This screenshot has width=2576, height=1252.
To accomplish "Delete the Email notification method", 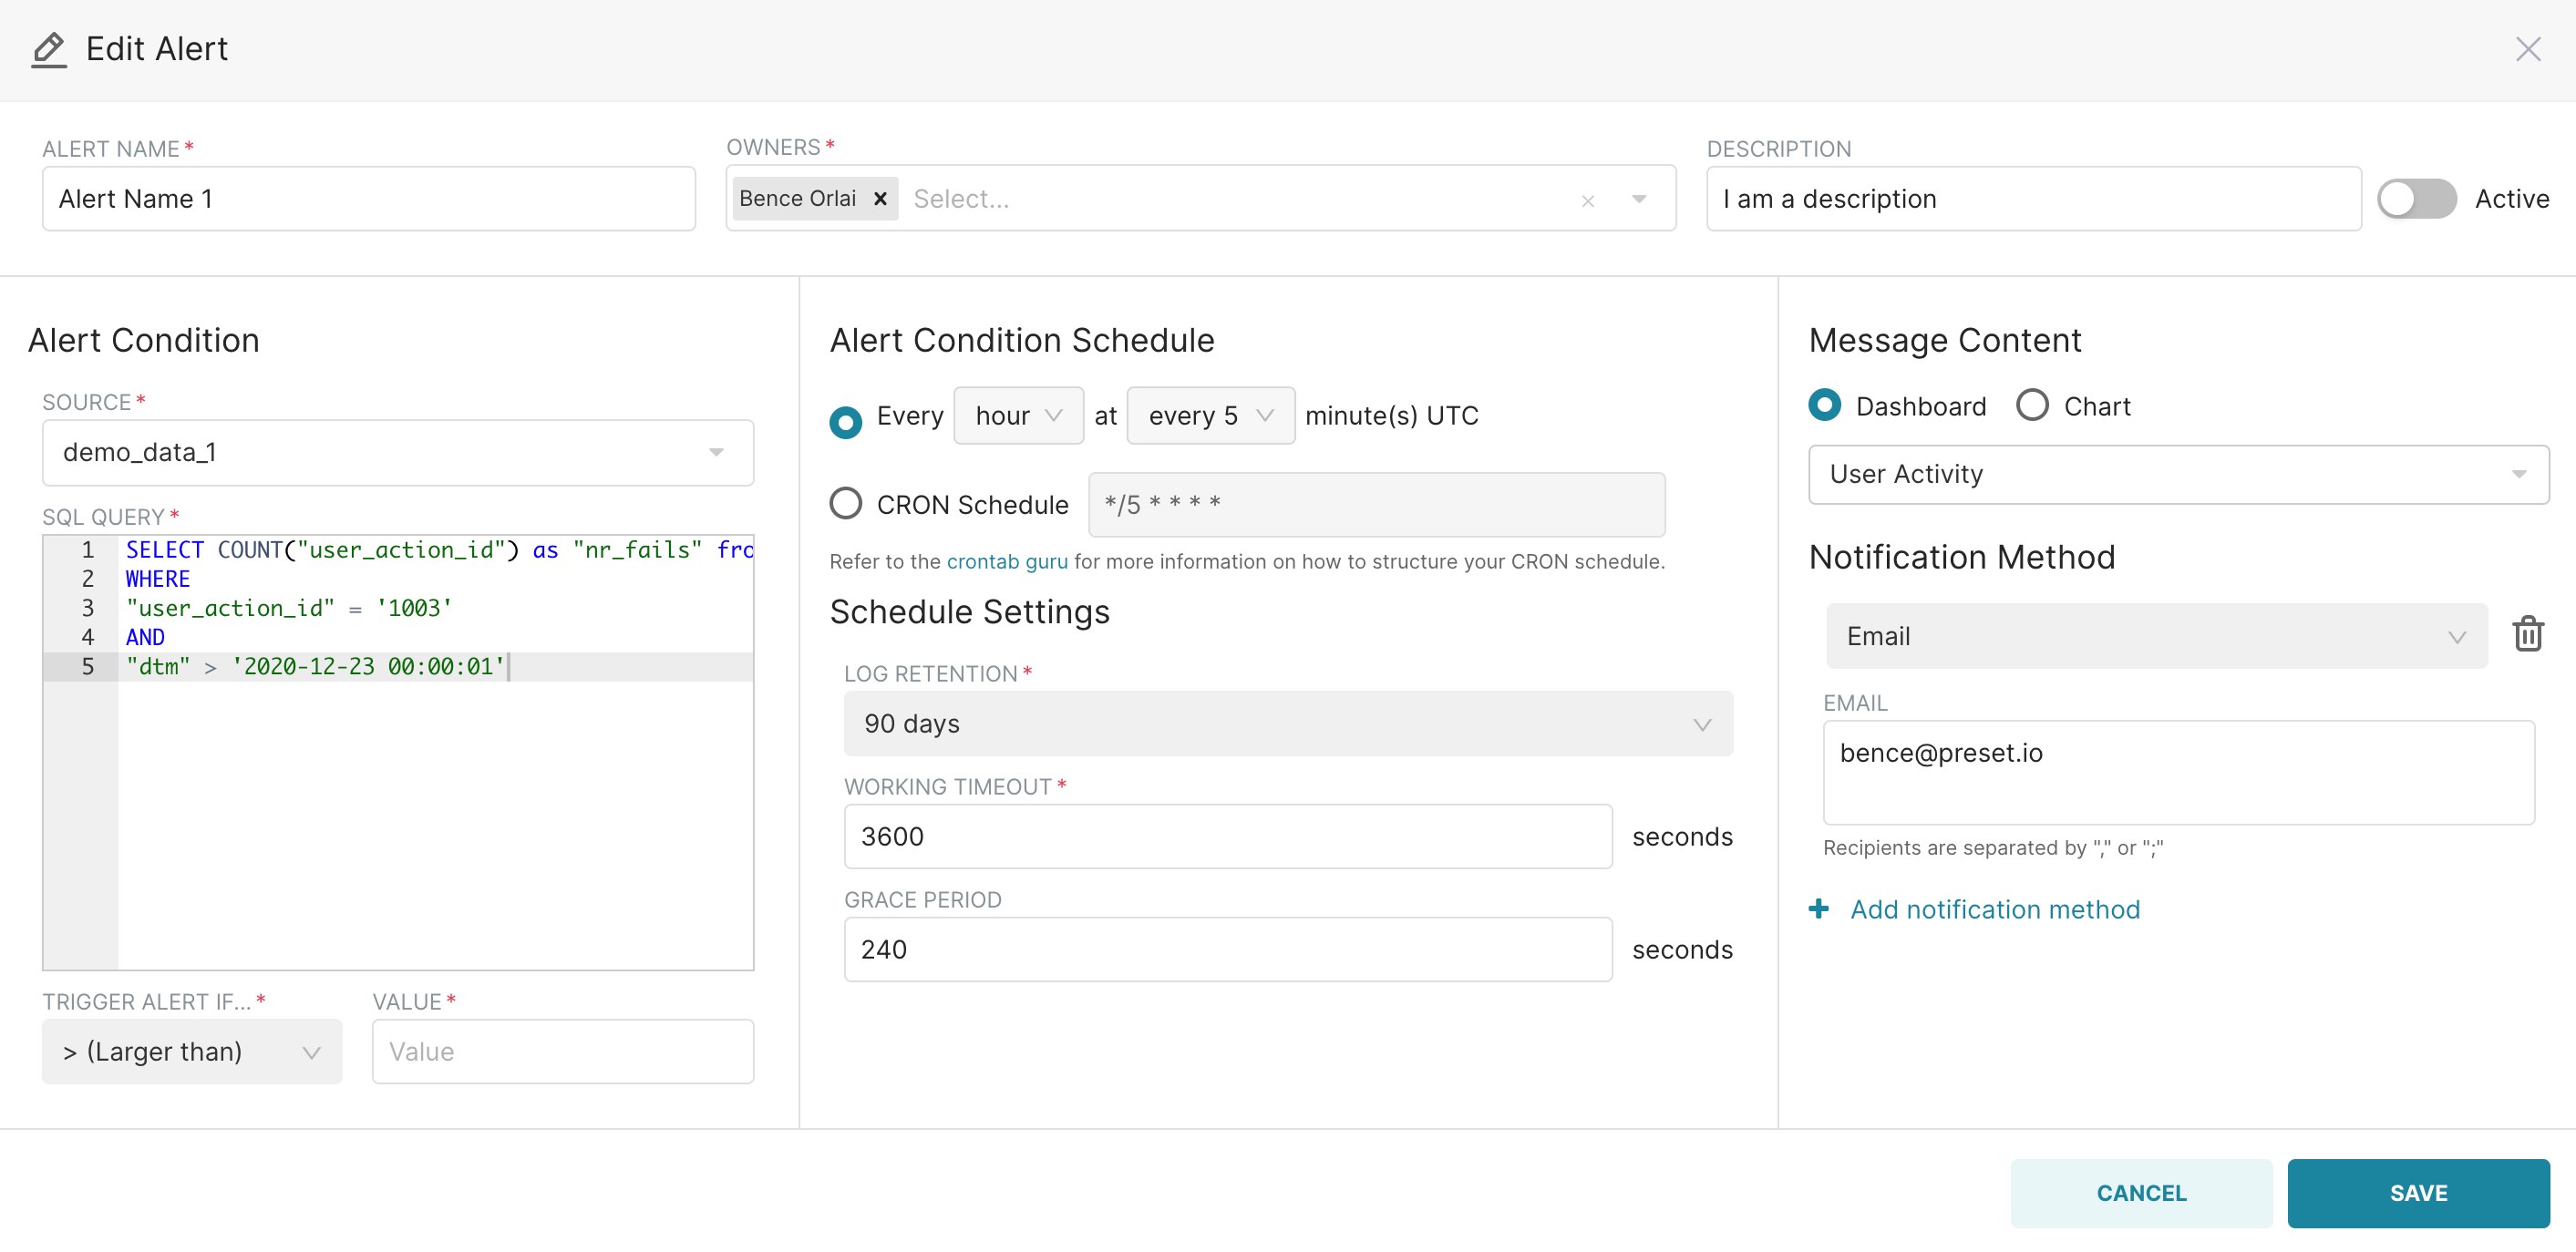I will [x=2528, y=634].
